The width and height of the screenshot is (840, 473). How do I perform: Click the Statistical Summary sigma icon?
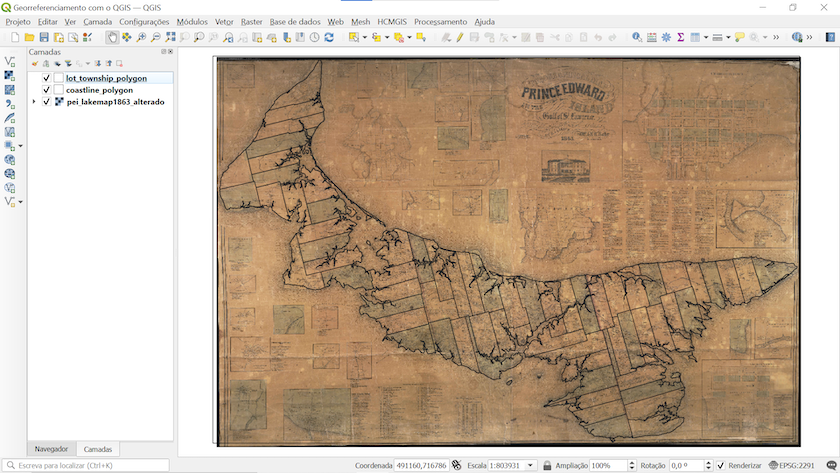680,37
